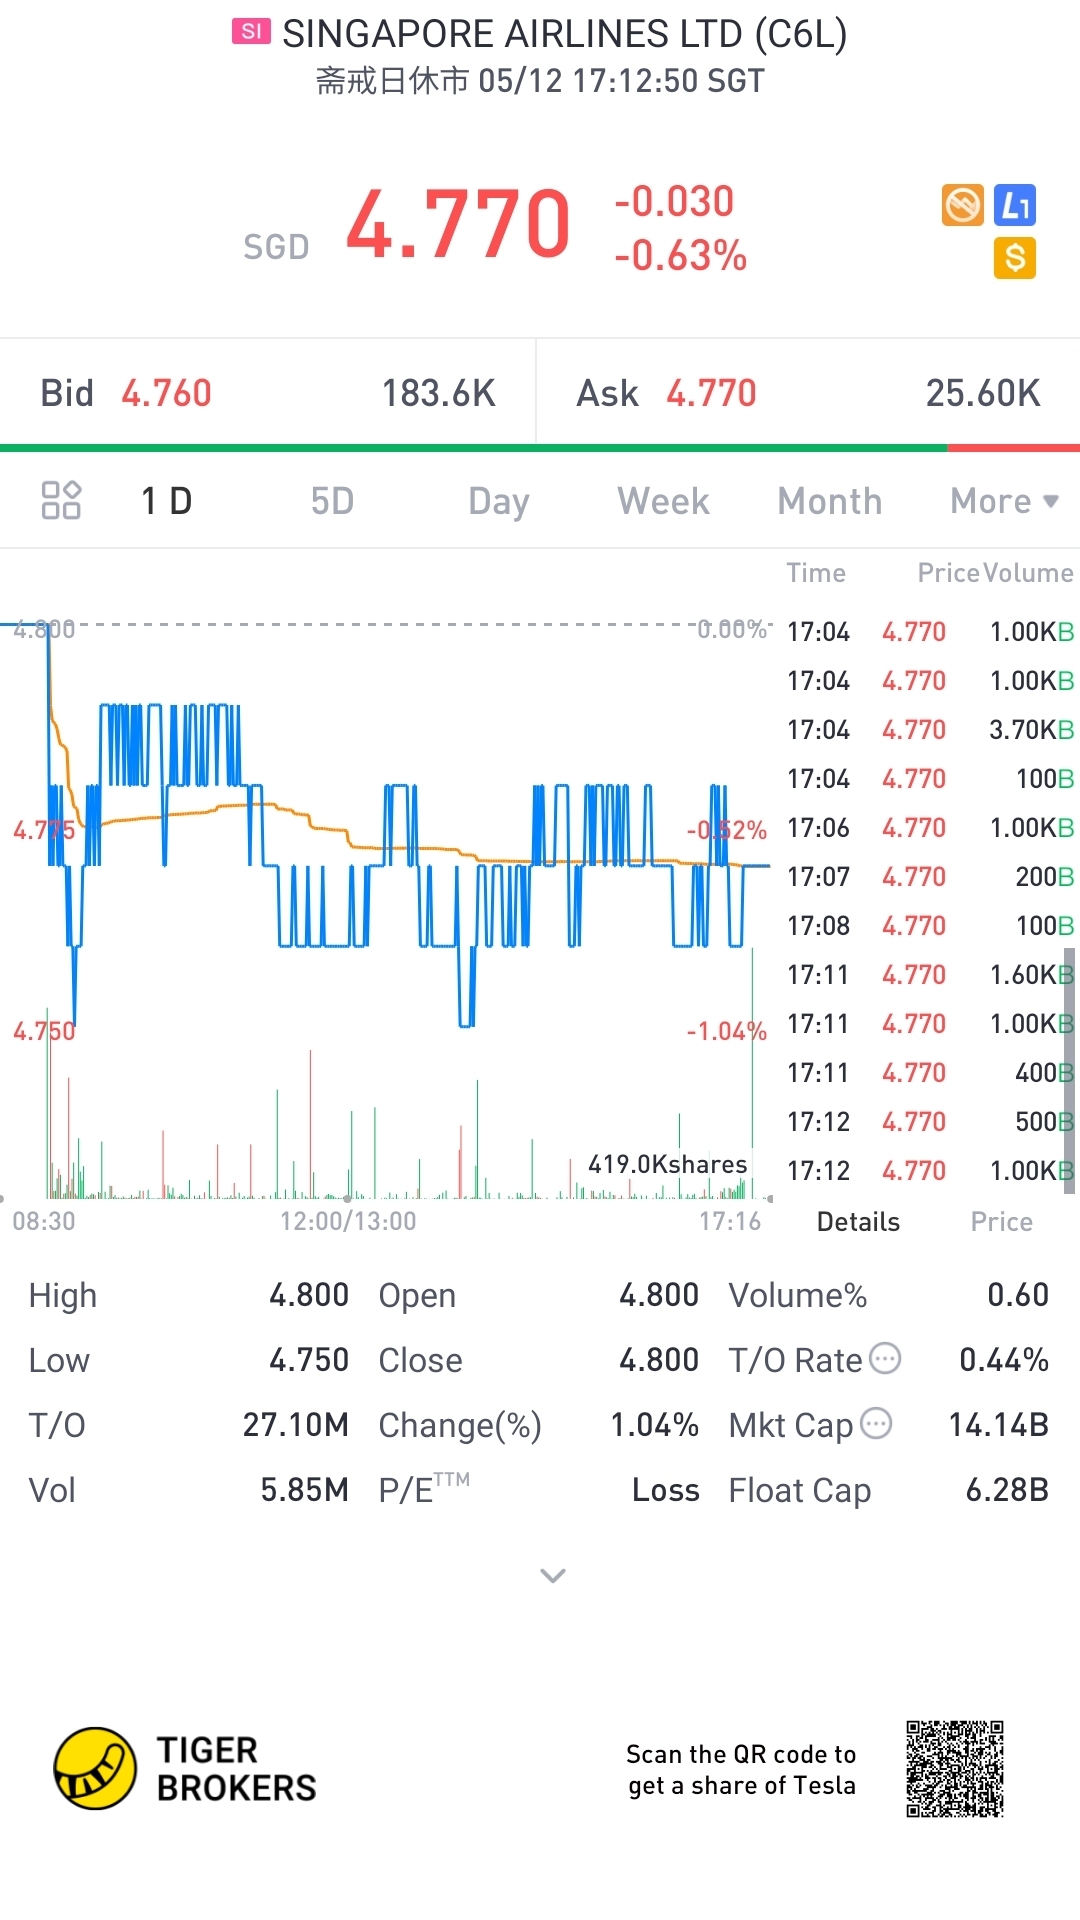The image size is (1080, 1920).
Task: Tap the 17:12 trade with 500 volume
Action: pyautogui.click(x=930, y=1122)
